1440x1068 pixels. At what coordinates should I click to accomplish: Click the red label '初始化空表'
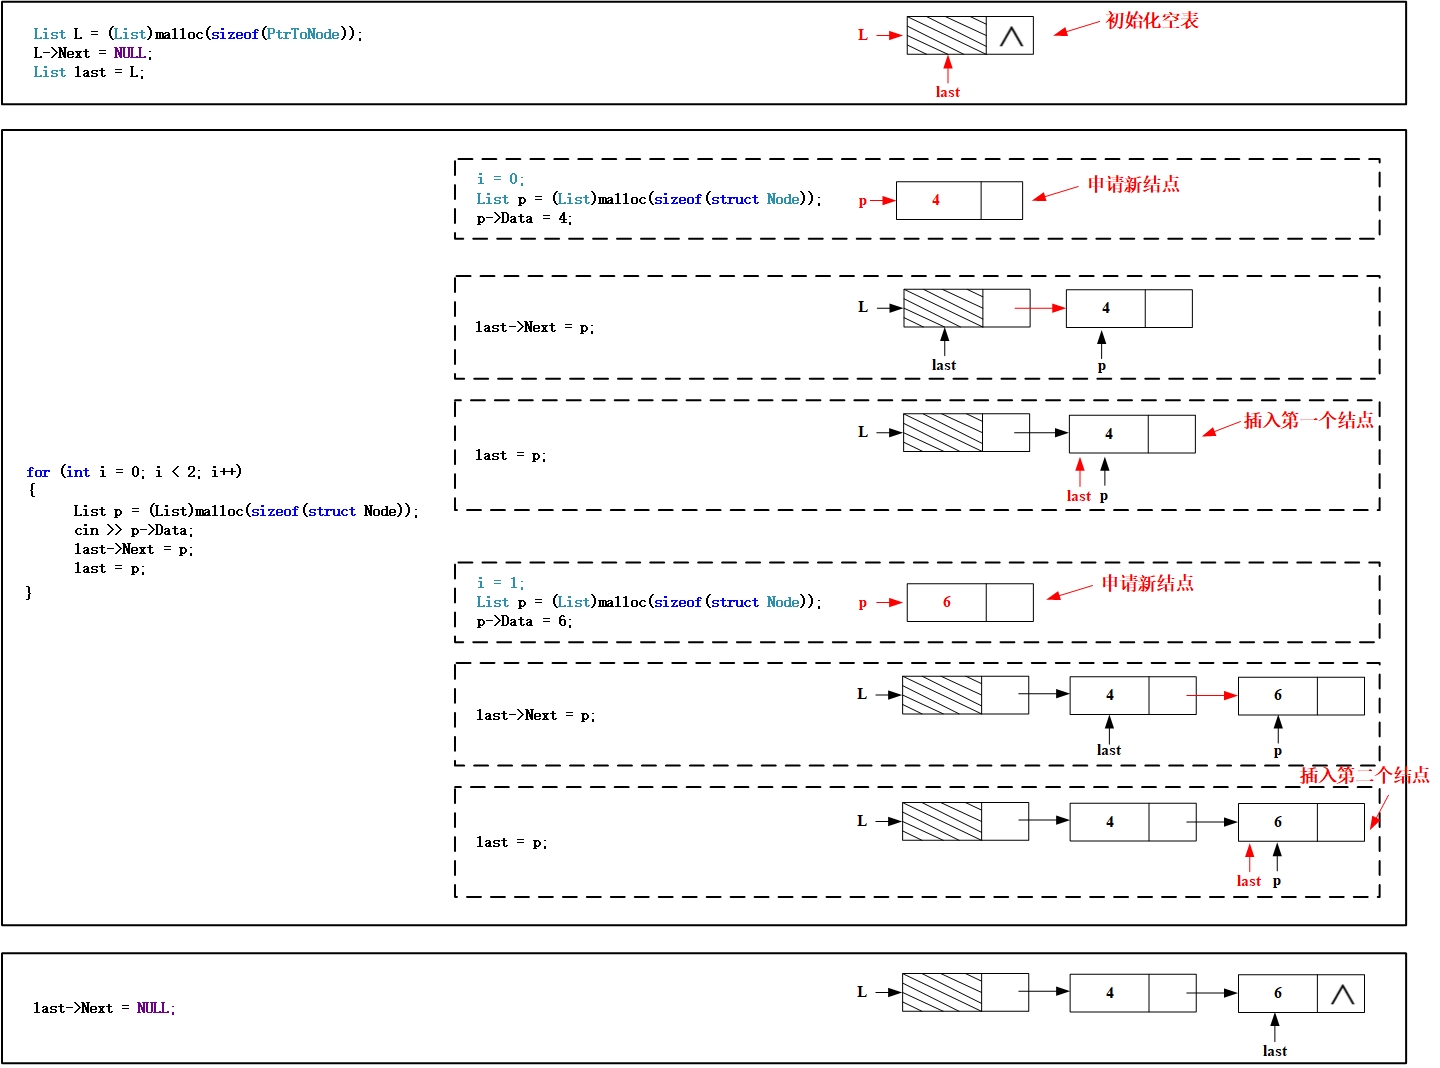pyautogui.click(x=1152, y=21)
